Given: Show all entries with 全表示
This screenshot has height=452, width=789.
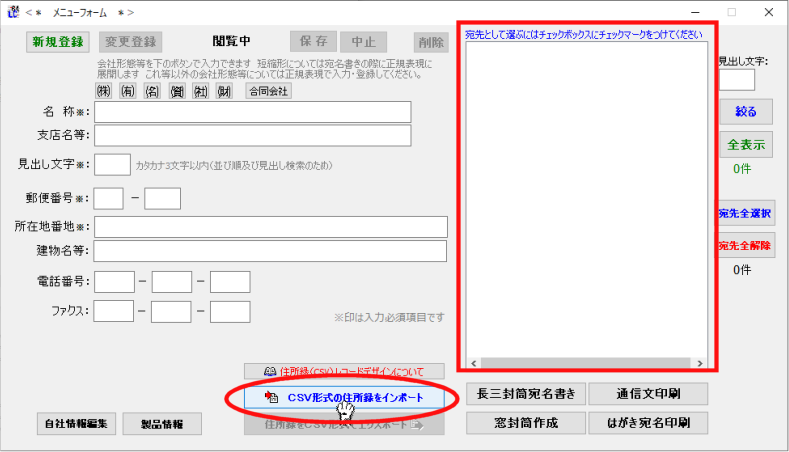Looking at the screenshot, I should [x=746, y=144].
